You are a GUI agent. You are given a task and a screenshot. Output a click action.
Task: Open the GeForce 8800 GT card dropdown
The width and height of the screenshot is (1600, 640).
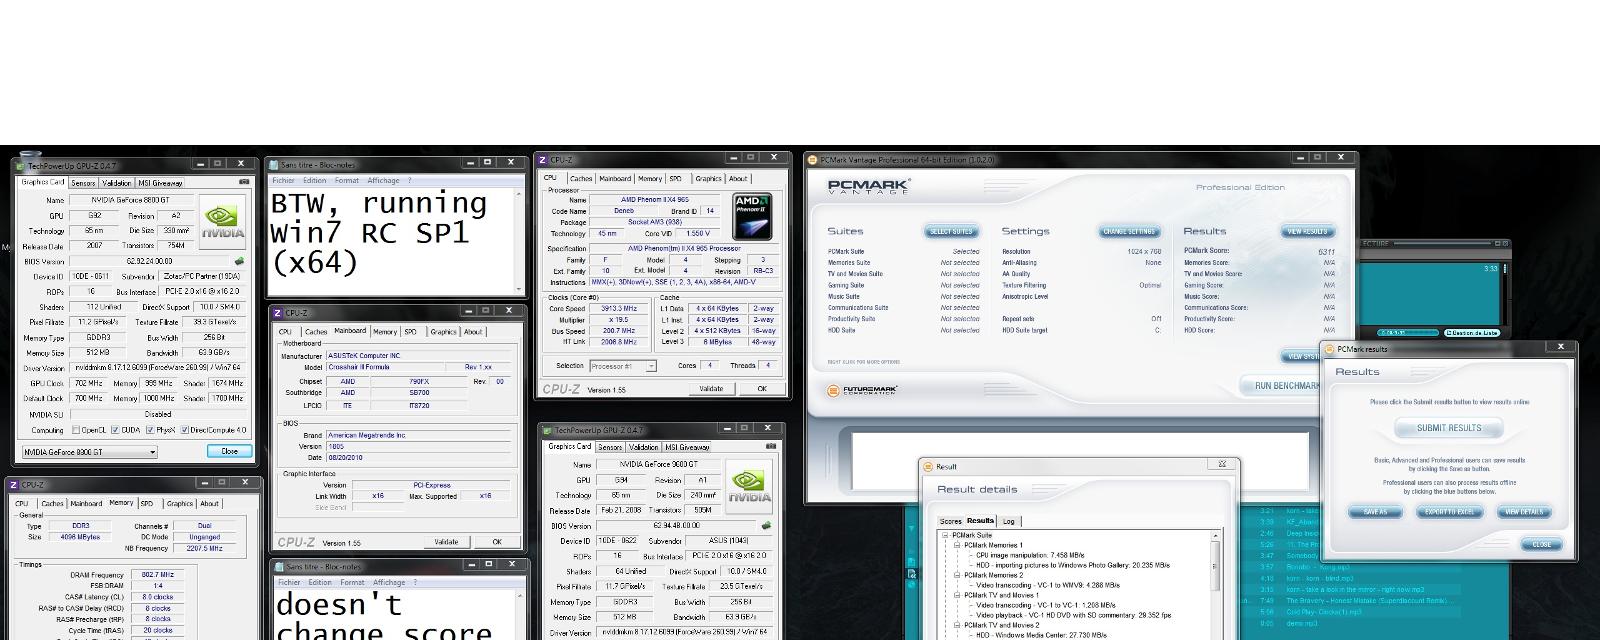pyautogui.click(x=89, y=452)
